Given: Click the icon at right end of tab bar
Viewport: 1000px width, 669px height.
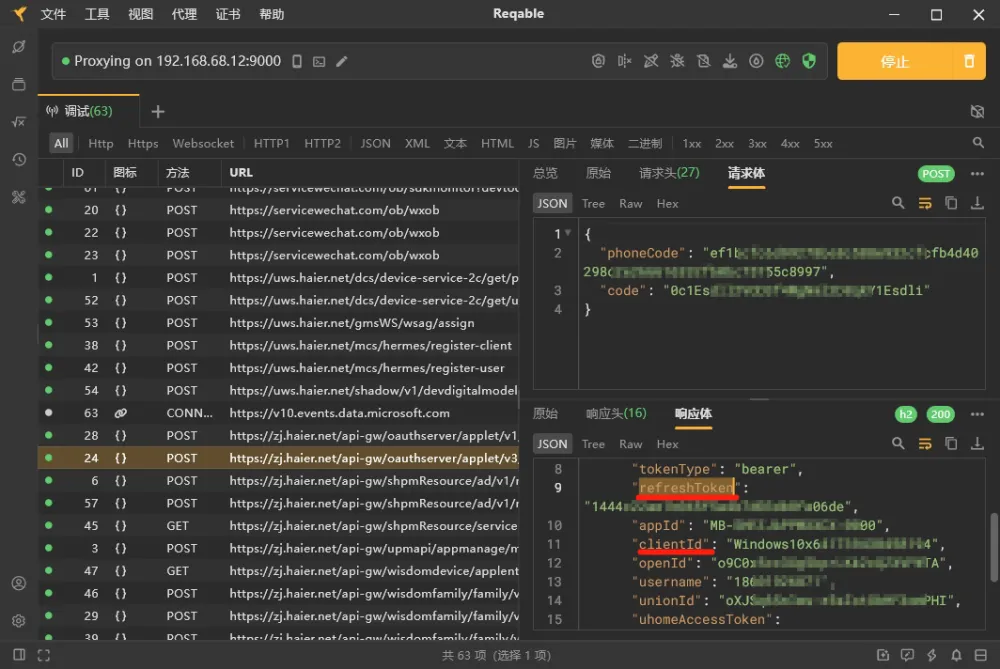Looking at the screenshot, I should [x=977, y=112].
